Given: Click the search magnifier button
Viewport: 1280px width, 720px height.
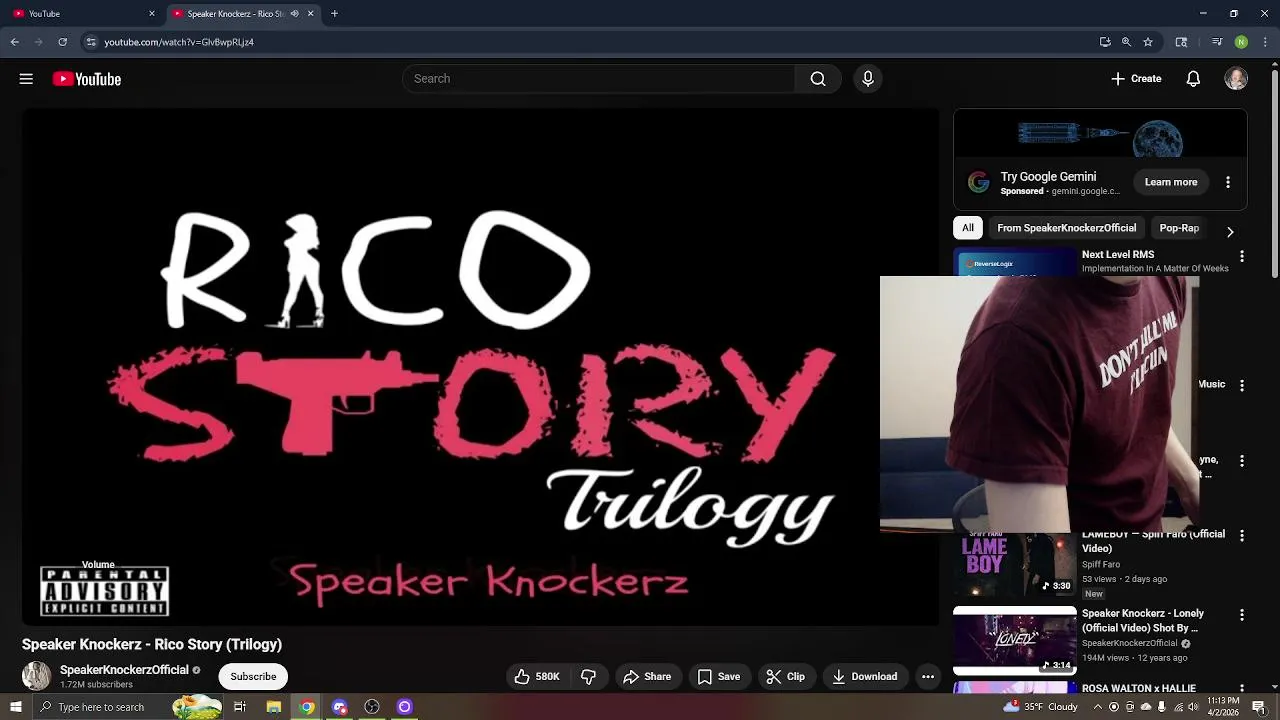Looking at the screenshot, I should tap(818, 79).
